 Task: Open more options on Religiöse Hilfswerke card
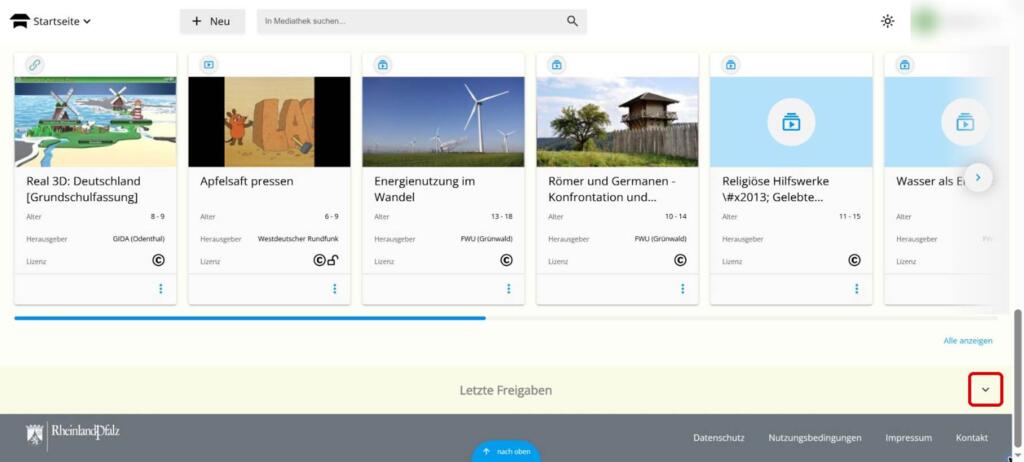pos(857,289)
